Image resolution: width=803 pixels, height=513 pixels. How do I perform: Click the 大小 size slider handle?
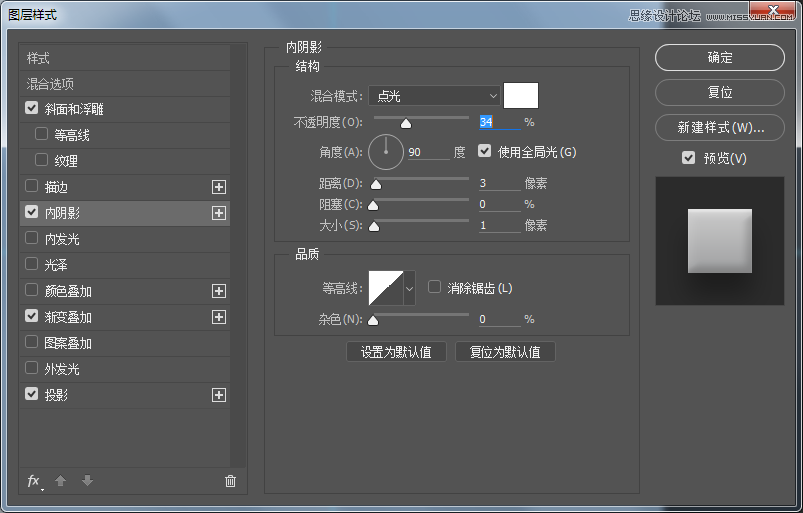(x=374, y=226)
